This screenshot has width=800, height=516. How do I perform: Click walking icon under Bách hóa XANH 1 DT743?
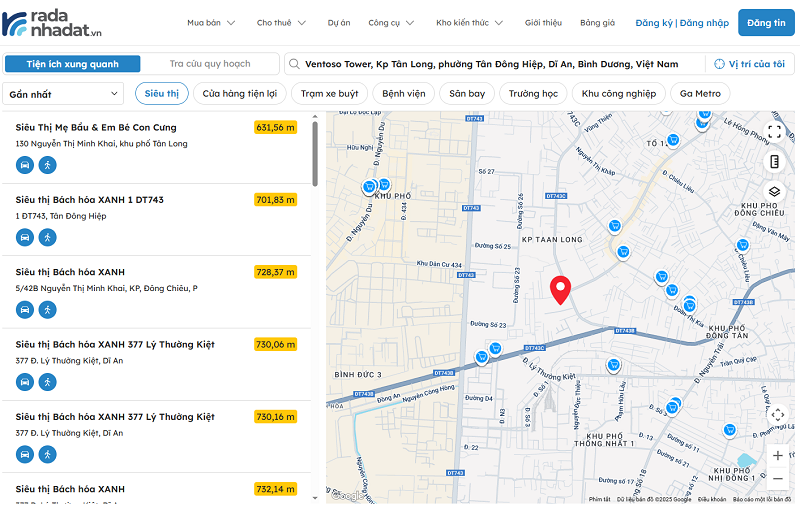pos(48,237)
